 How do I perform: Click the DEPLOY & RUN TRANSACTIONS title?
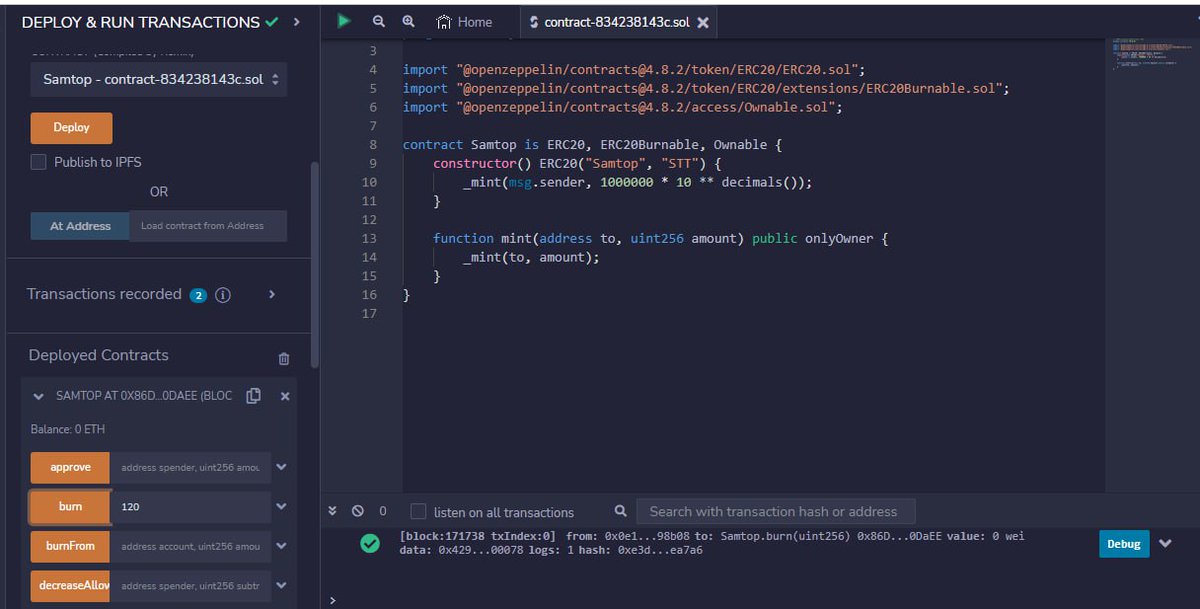[x=141, y=22]
